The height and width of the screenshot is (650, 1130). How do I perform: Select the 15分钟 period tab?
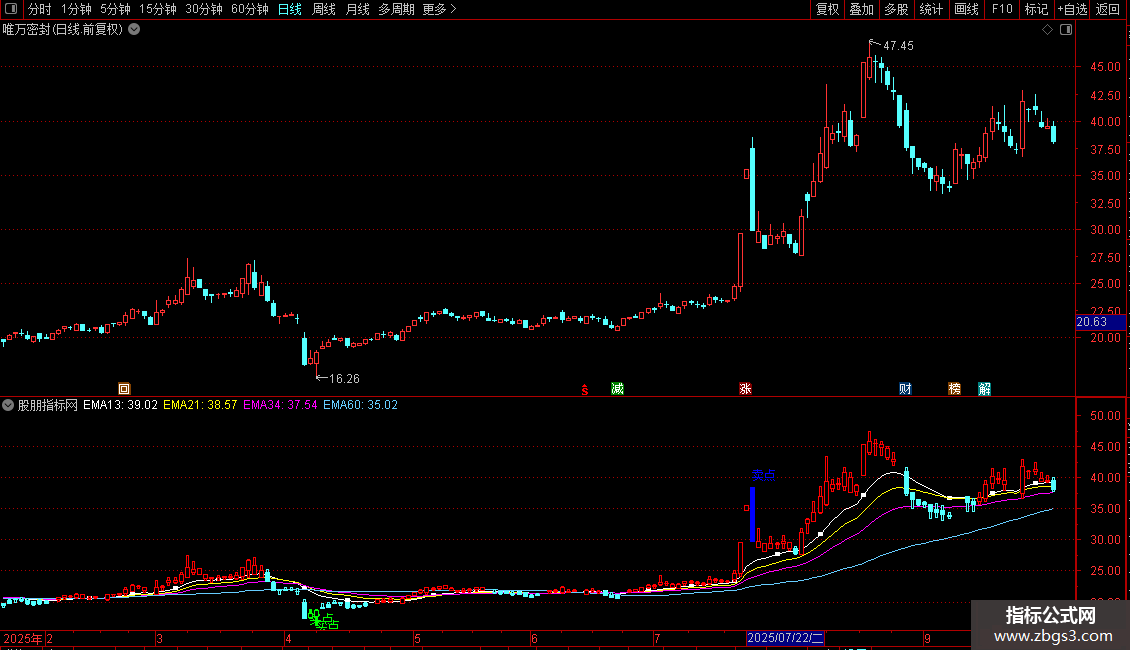tap(158, 9)
